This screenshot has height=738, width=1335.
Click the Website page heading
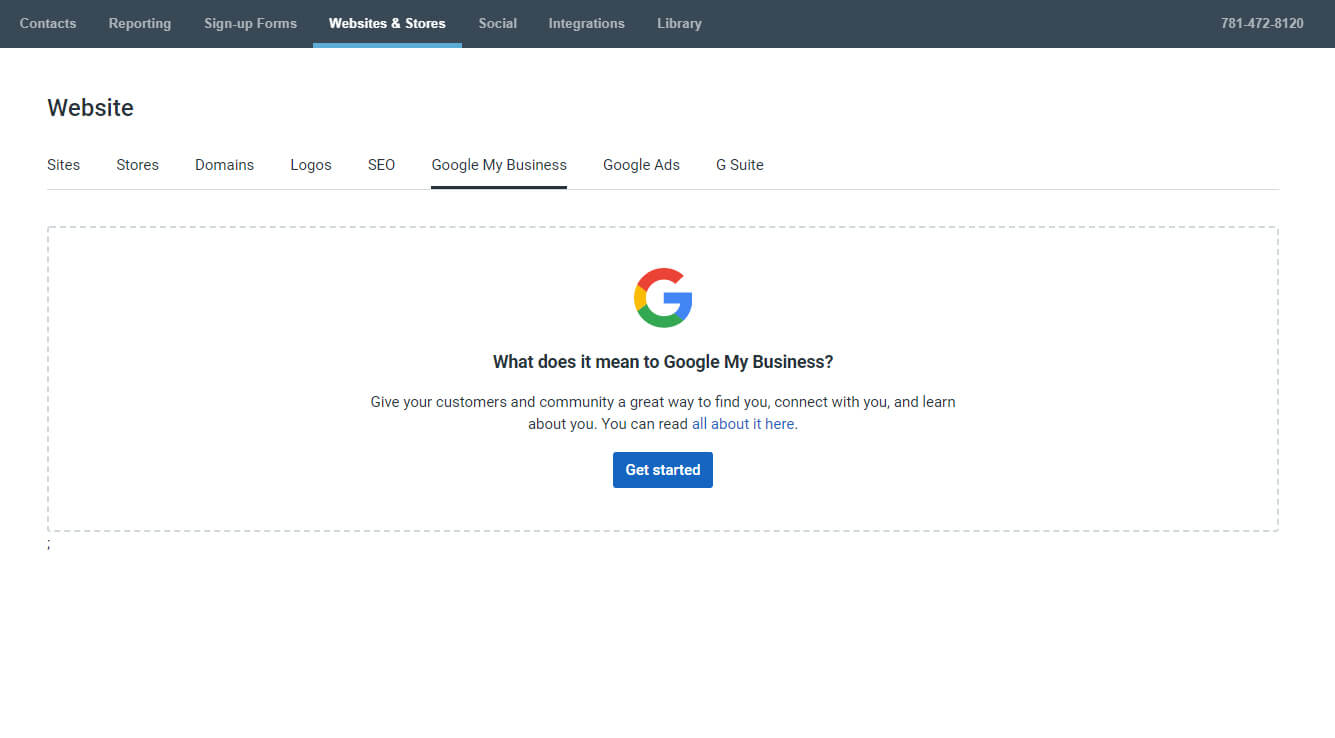tap(90, 108)
